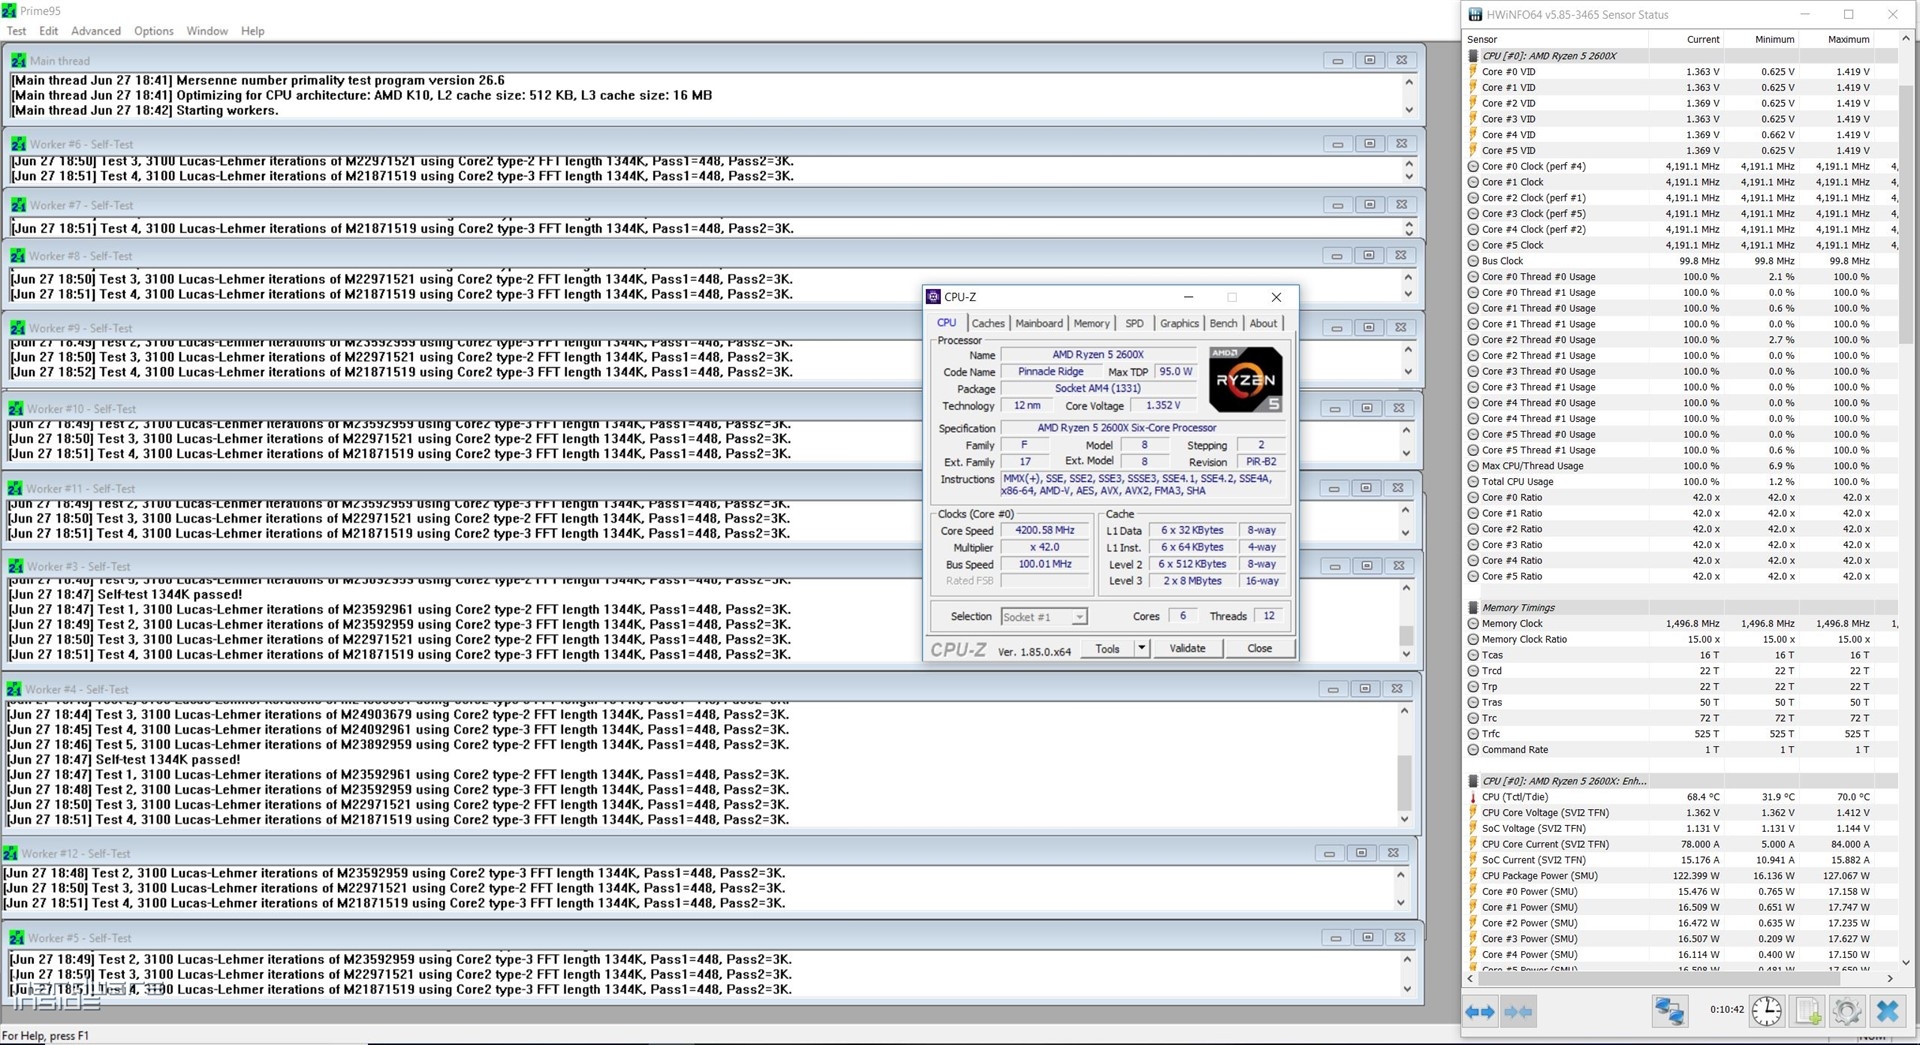The image size is (1920, 1045).
Task: Click the Worker #4 vertical scrollbar thumb
Action: point(1404,783)
